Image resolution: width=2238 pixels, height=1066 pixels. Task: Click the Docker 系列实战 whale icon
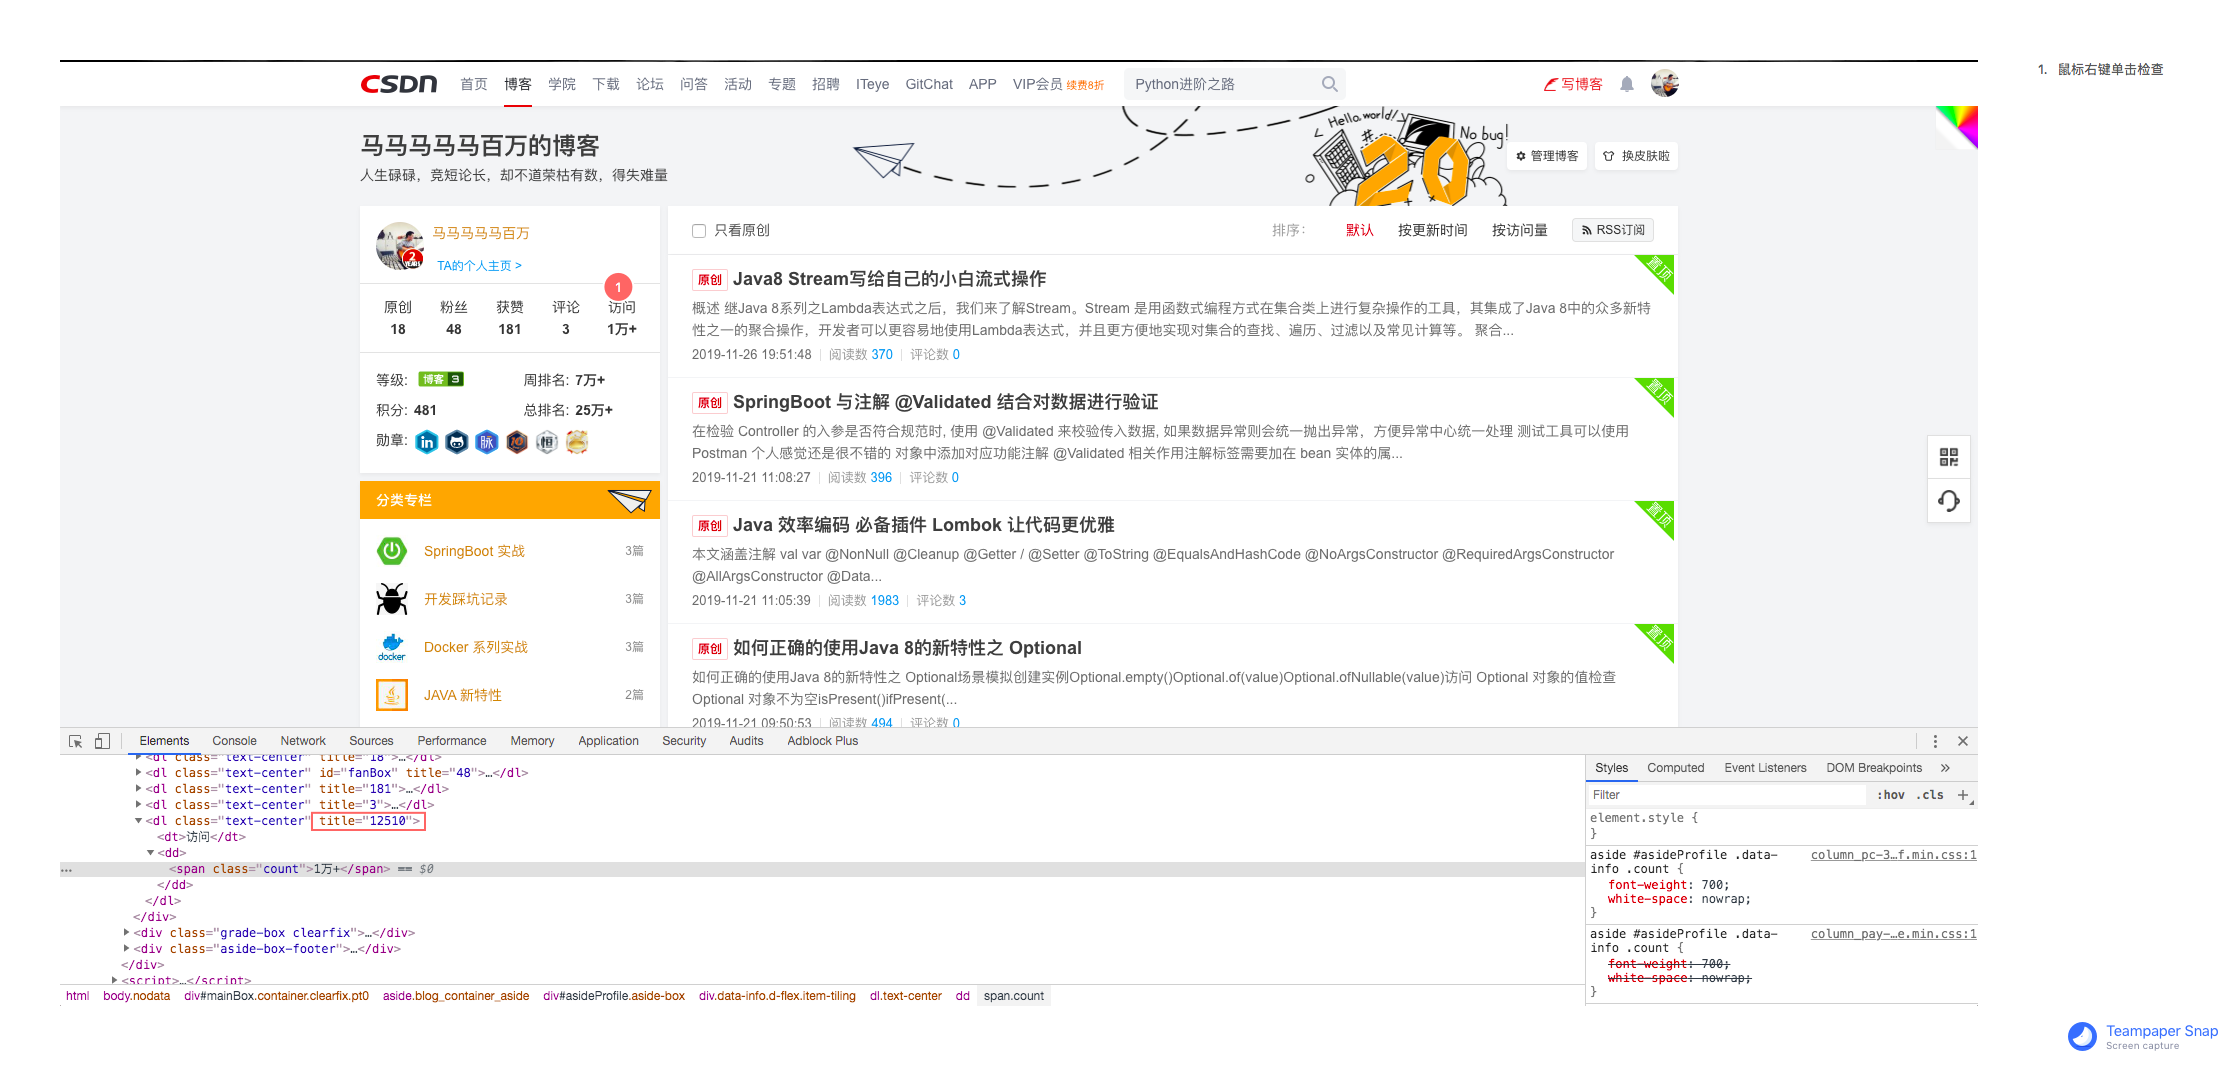[391, 647]
